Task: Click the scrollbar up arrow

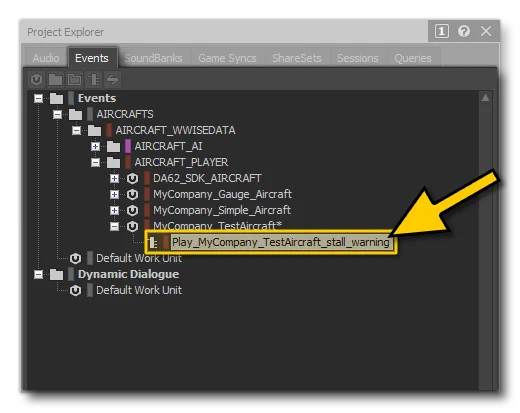Action: coord(485,98)
